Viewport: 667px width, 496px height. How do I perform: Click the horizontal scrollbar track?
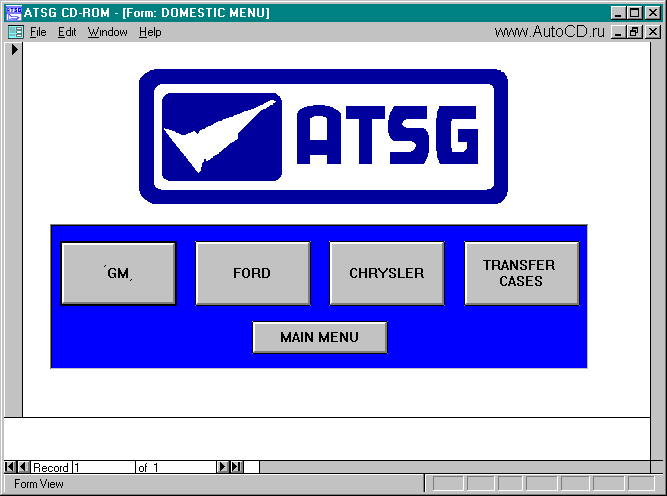coord(455,467)
